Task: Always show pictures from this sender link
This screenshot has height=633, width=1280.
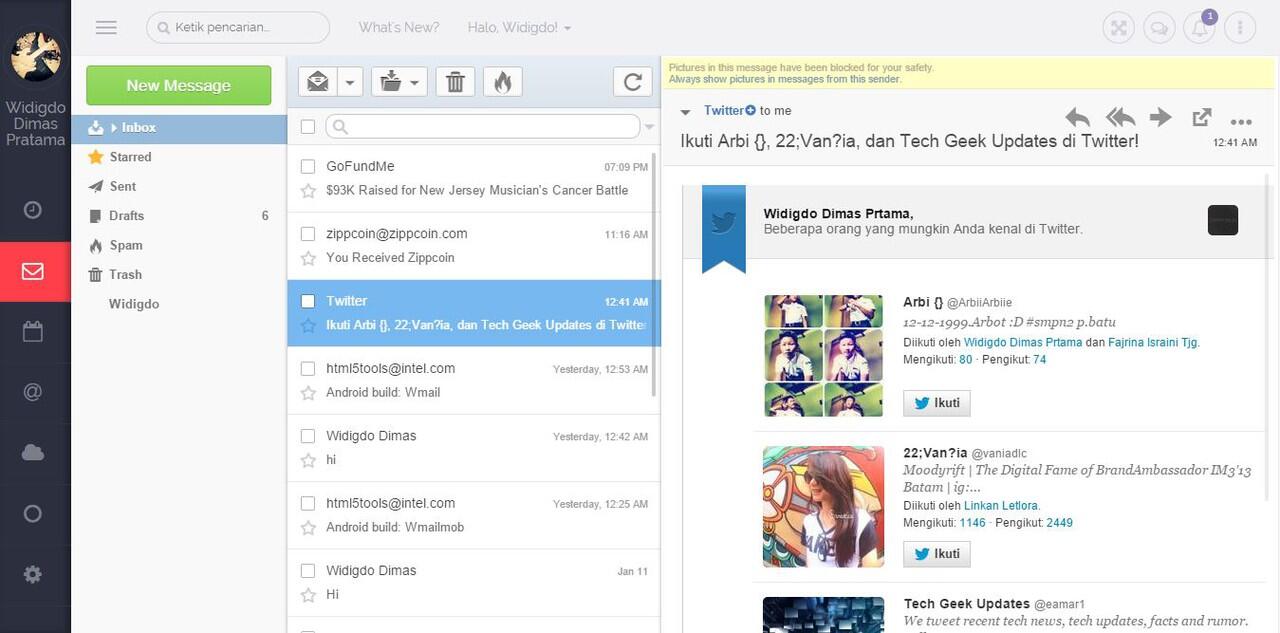Action: [785, 79]
